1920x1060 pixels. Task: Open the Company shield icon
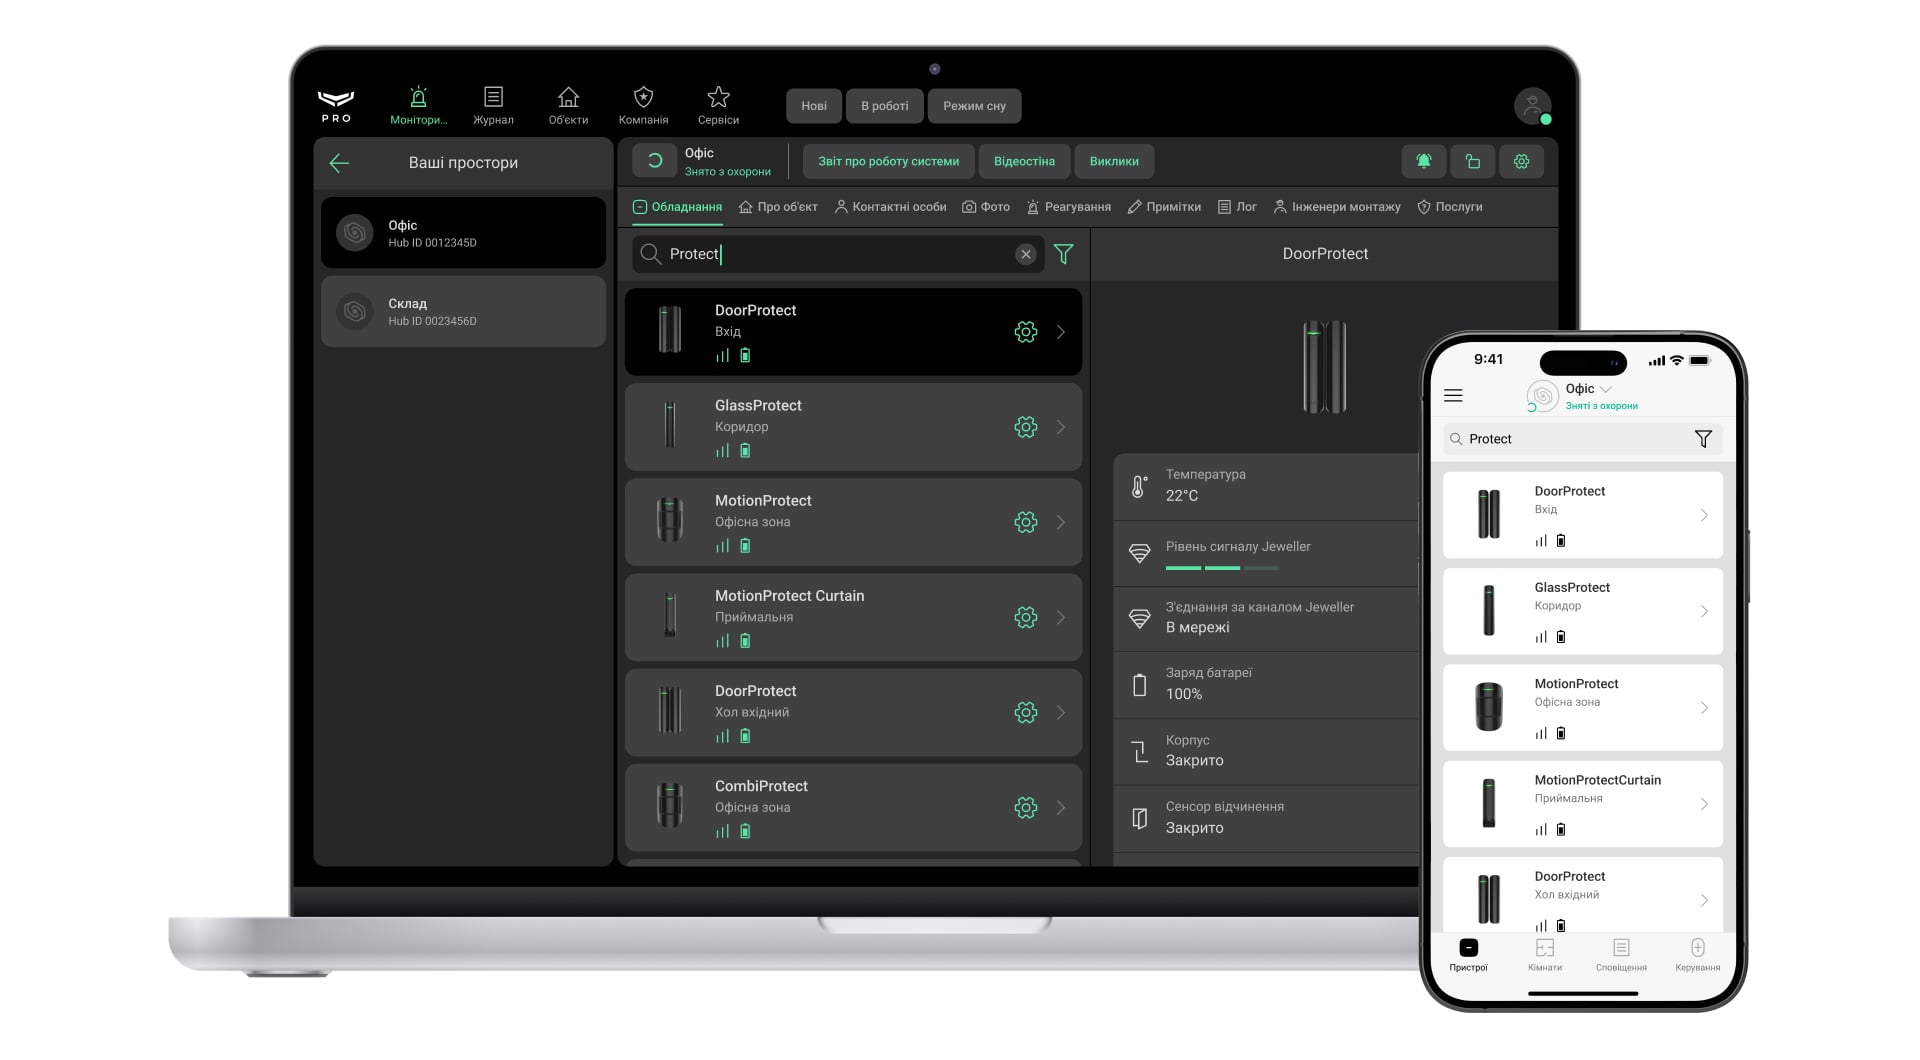click(x=643, y=105)
